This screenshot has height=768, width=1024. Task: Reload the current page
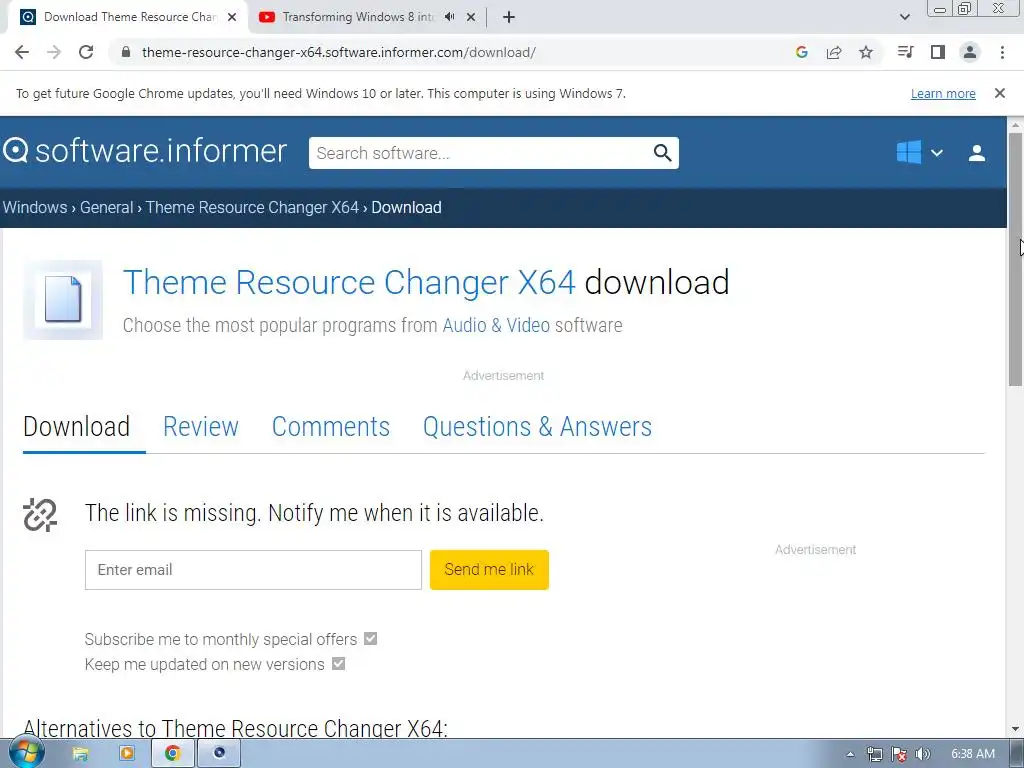click(x=86, y=52)
